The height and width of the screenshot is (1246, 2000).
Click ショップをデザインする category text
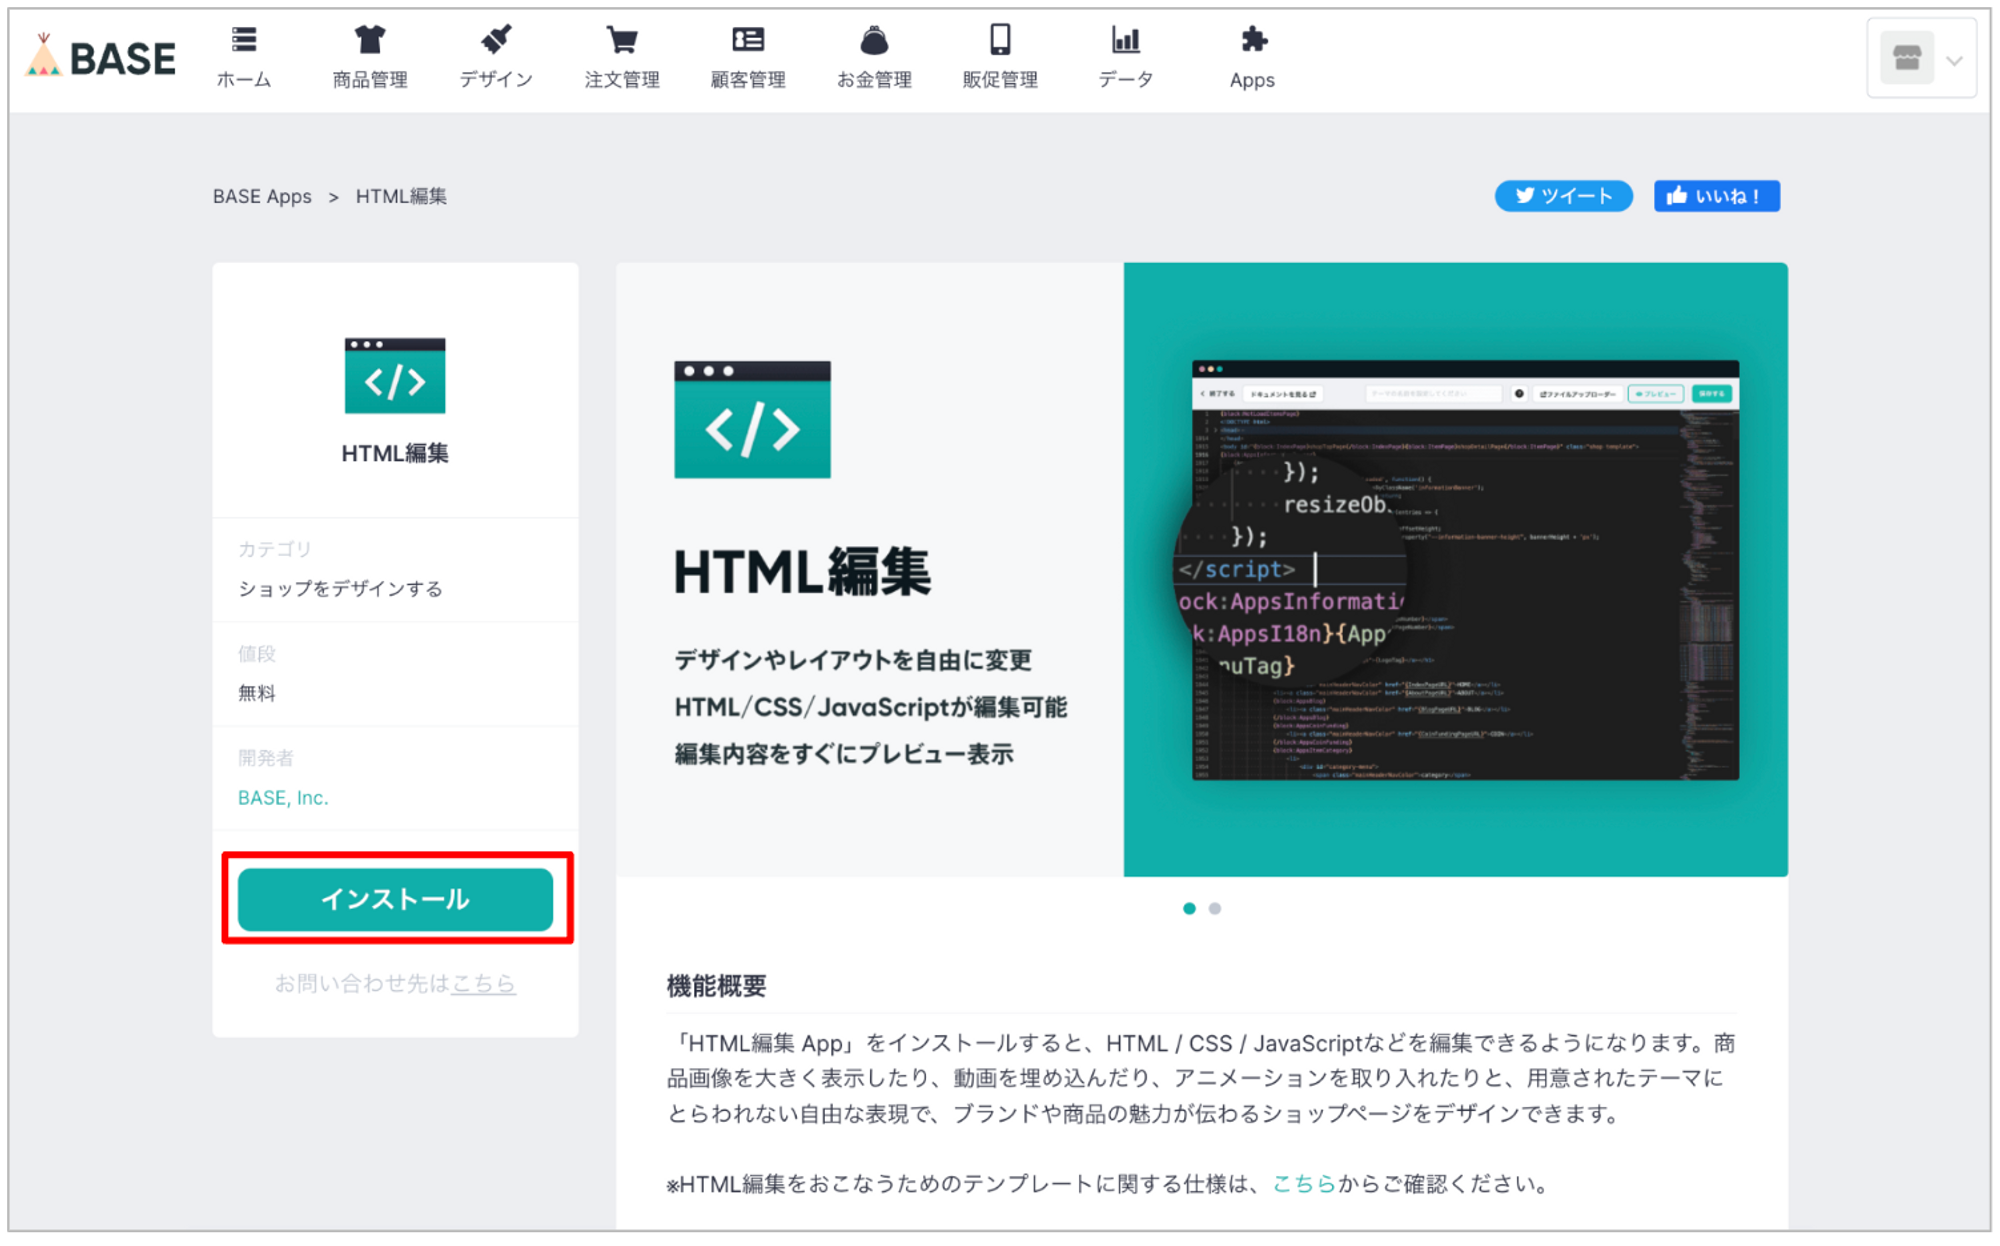tap(340, 588)
